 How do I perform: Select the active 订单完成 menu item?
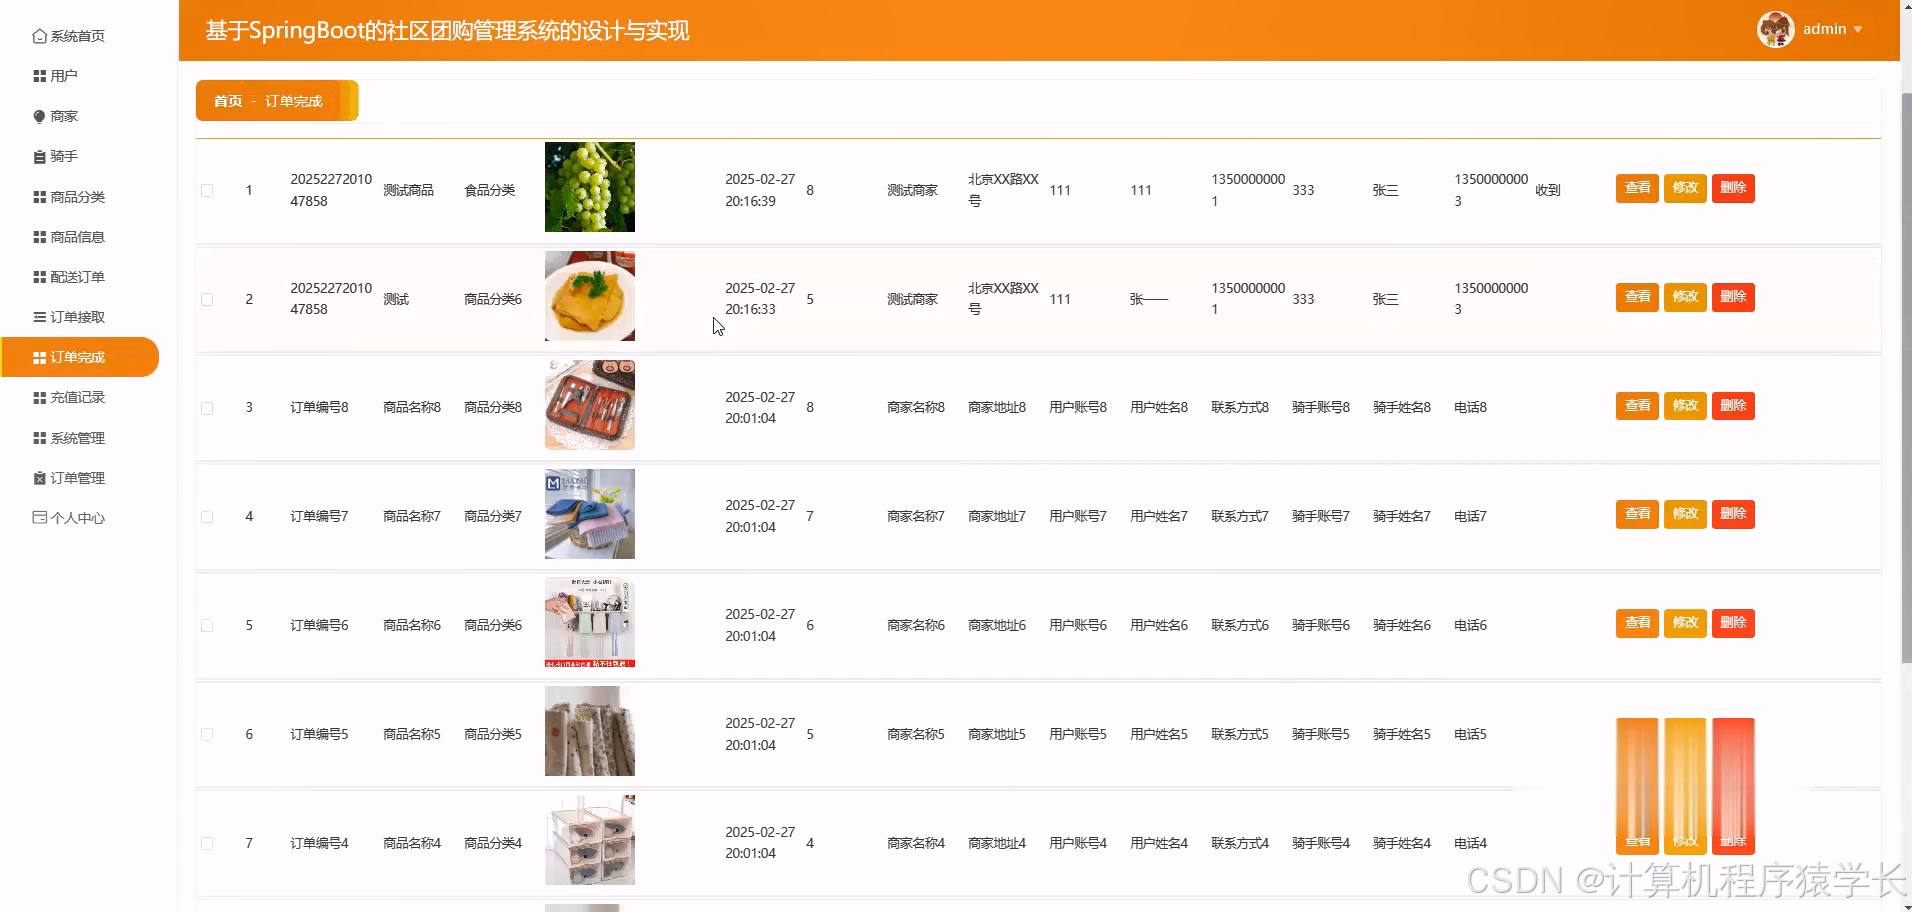(x=80, y=357)
